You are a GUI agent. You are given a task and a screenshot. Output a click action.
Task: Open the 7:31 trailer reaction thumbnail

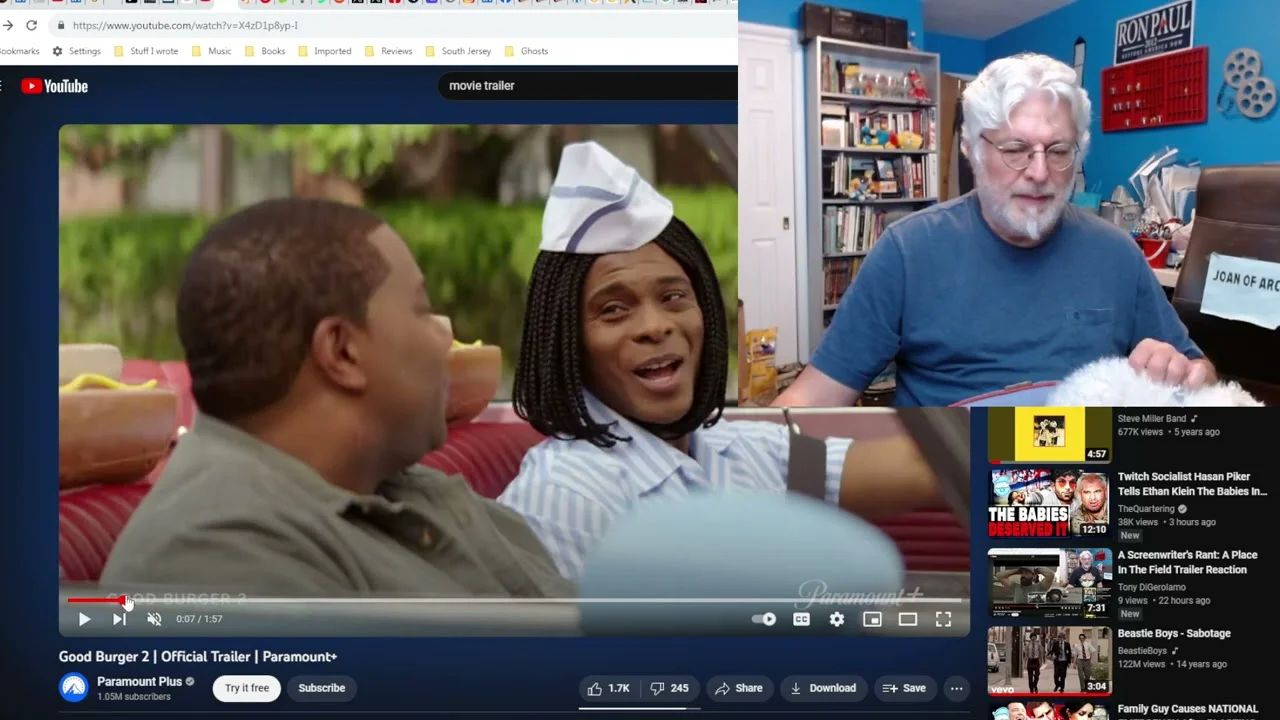click(x=1050, y=583)
